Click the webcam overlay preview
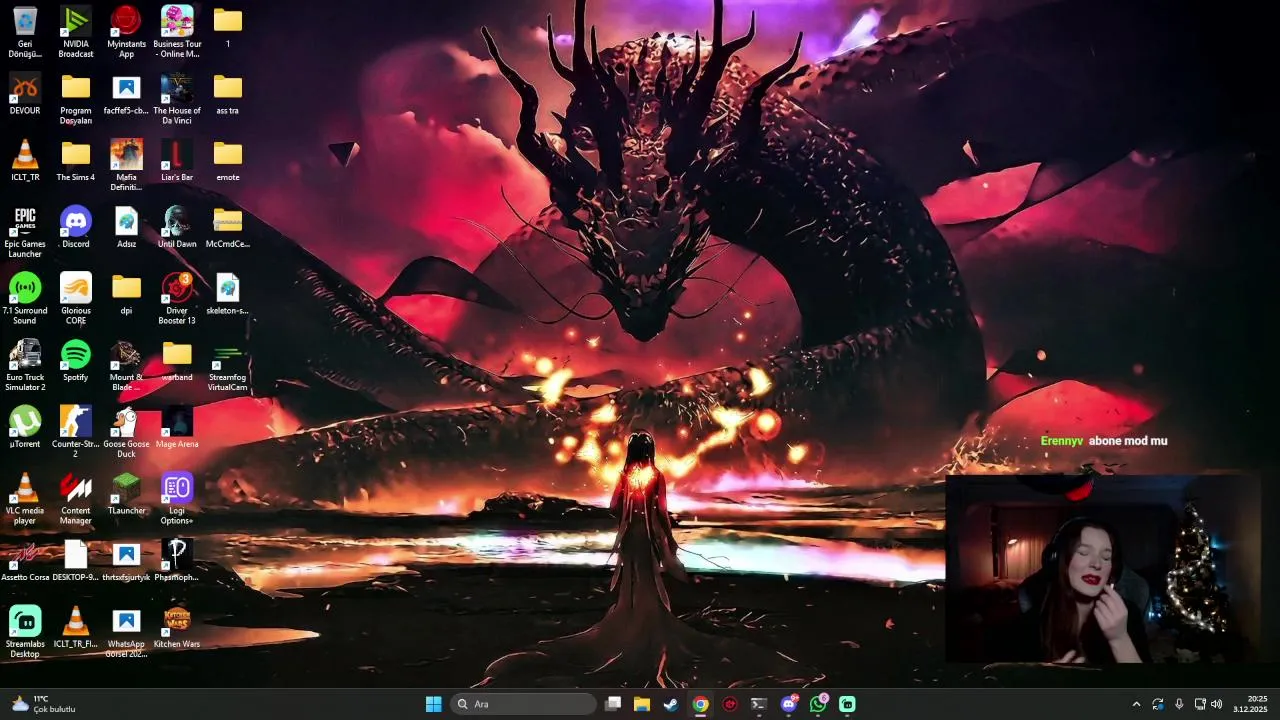 point(1102,569)
